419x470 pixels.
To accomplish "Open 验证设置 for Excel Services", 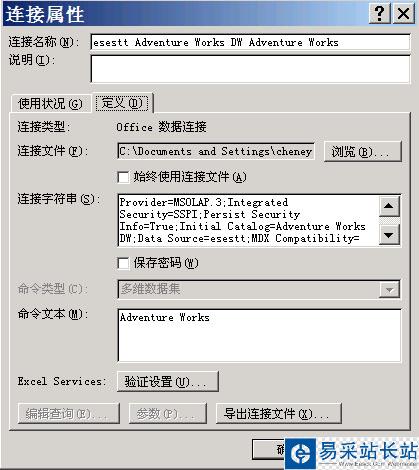I will 168,381.
